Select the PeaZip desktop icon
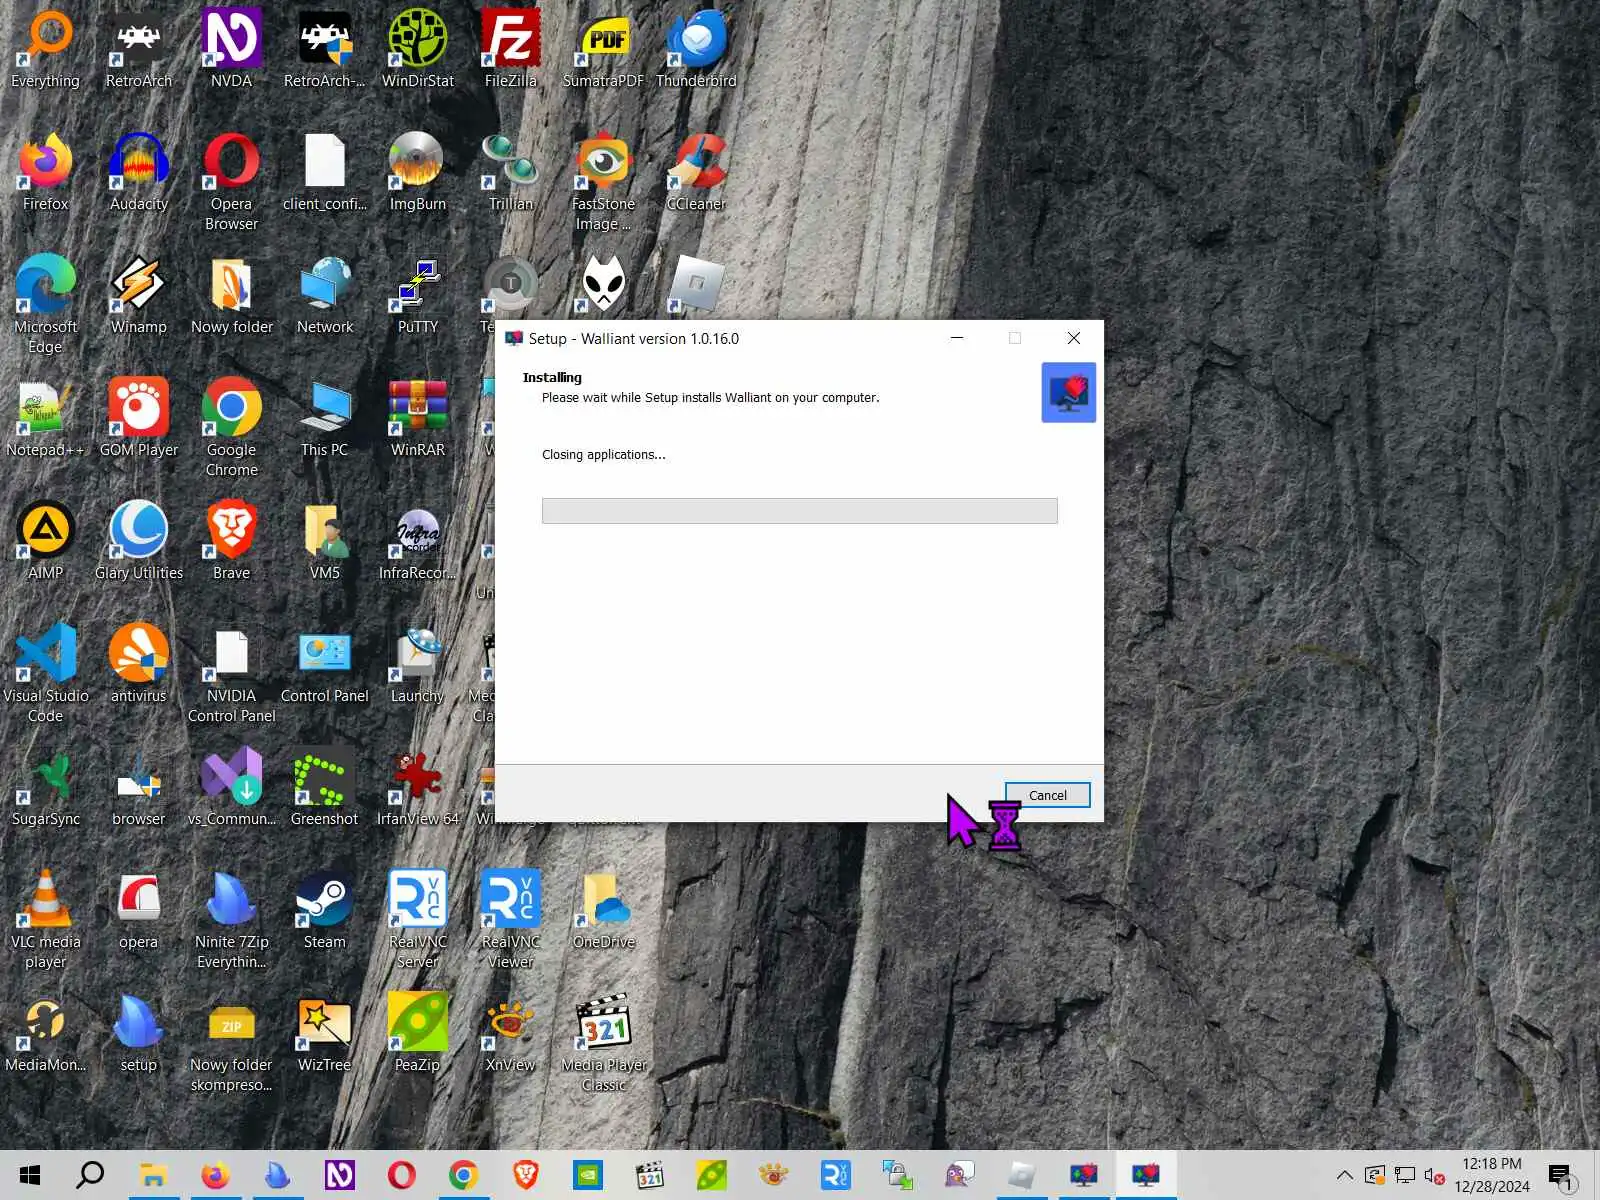The height and width of the screenshot is (1200, 1600). (418, 1033)
